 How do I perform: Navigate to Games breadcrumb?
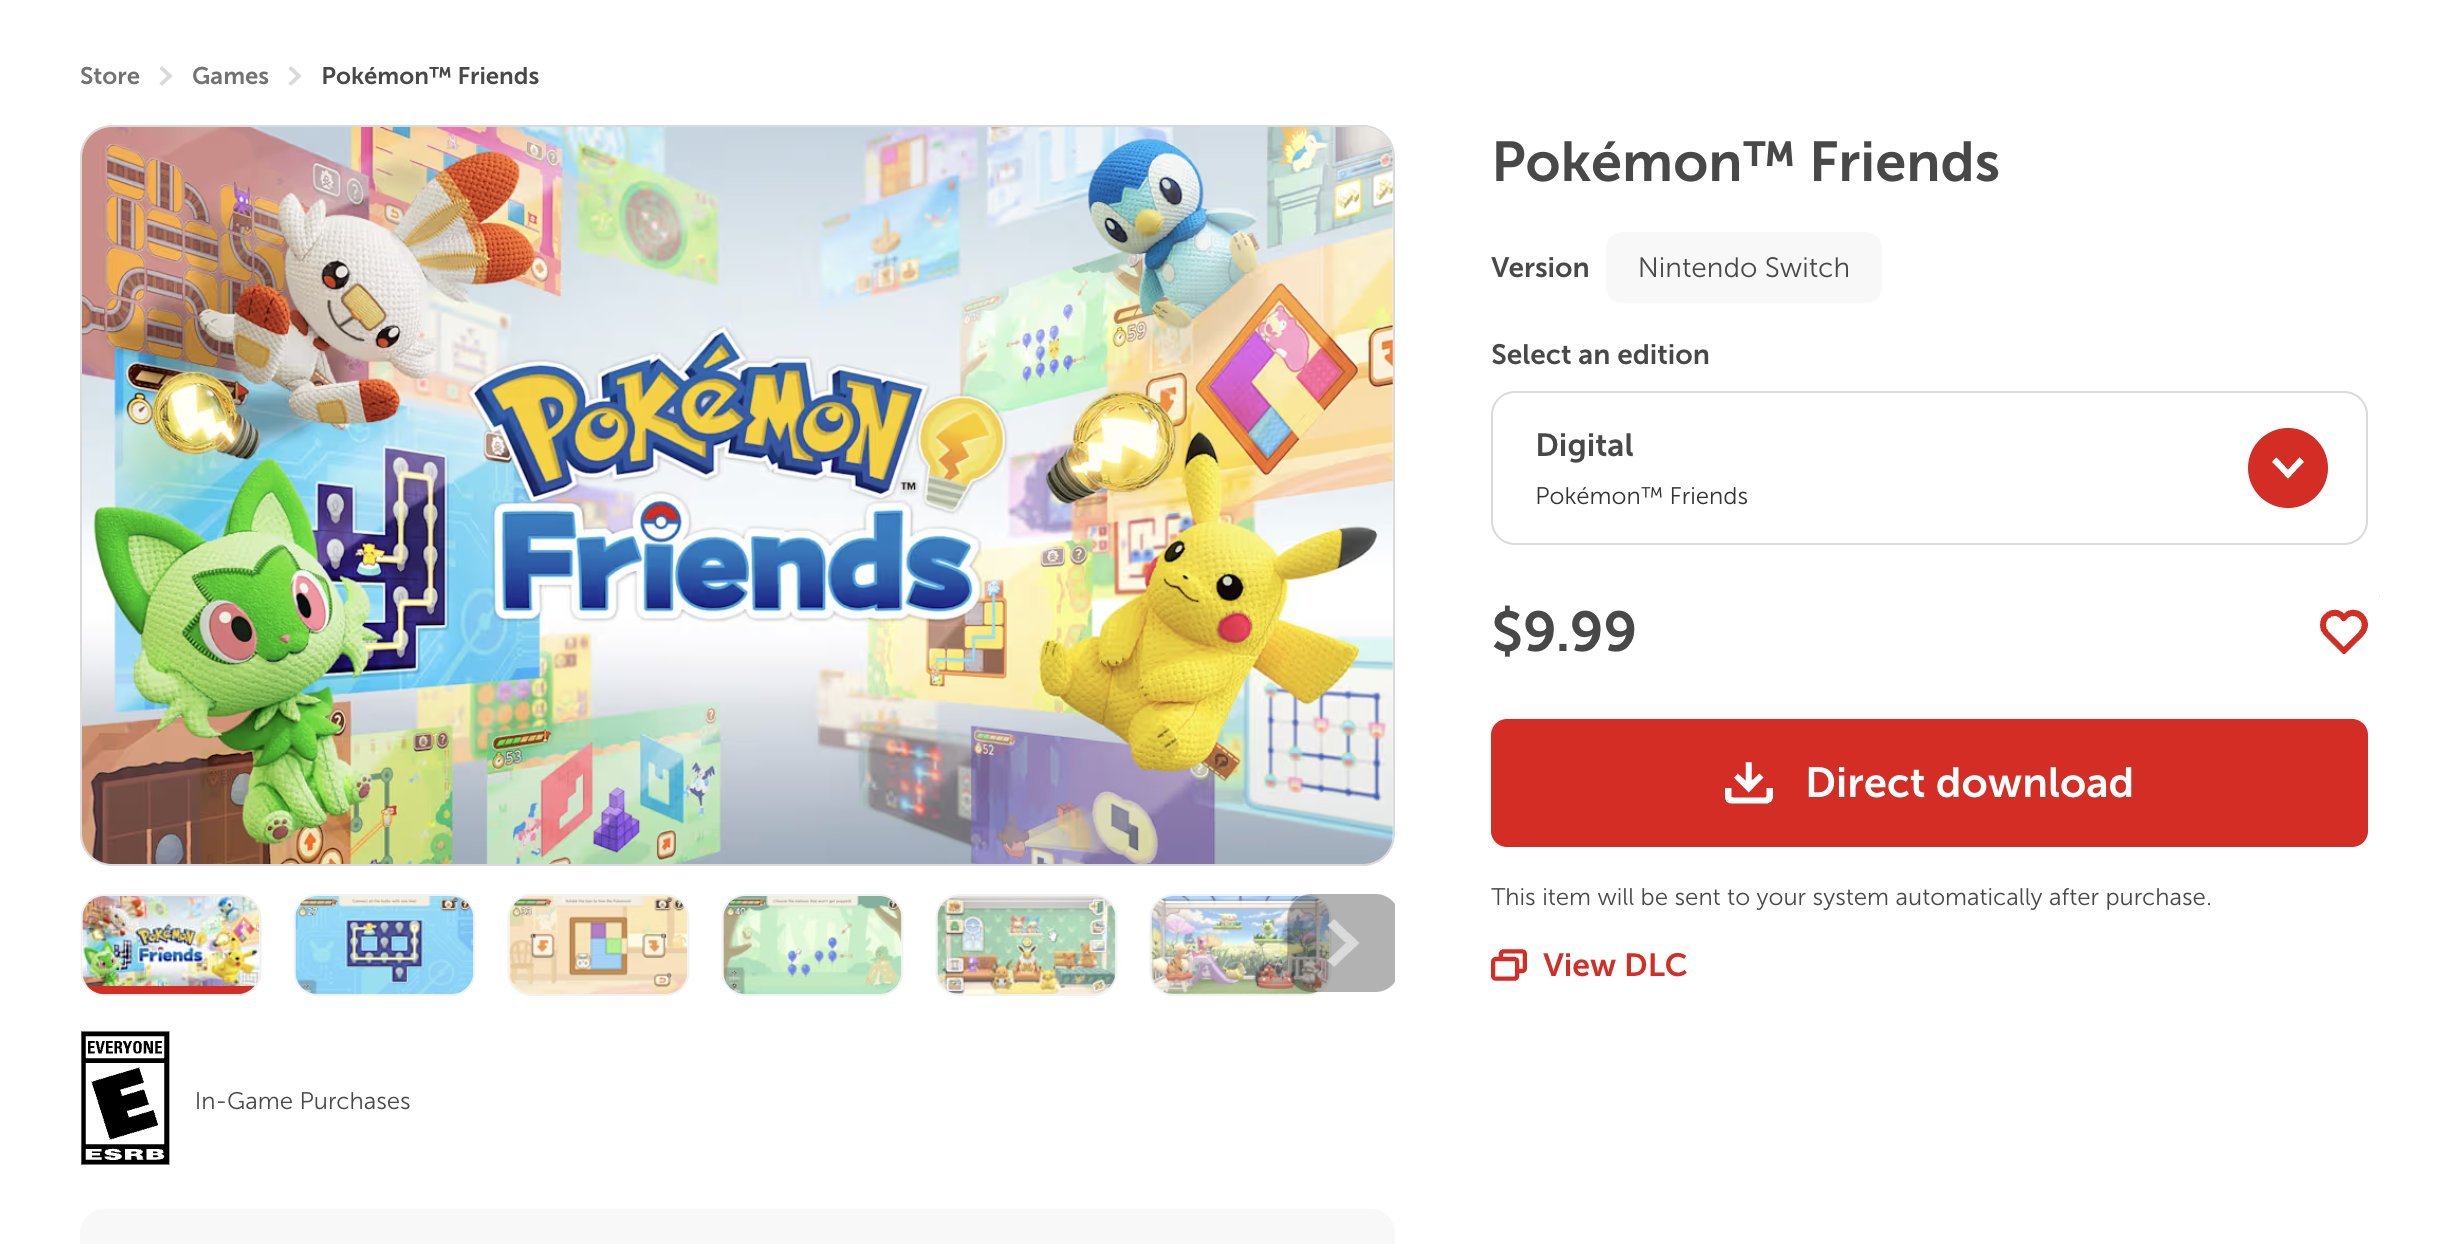click(230, 76)
